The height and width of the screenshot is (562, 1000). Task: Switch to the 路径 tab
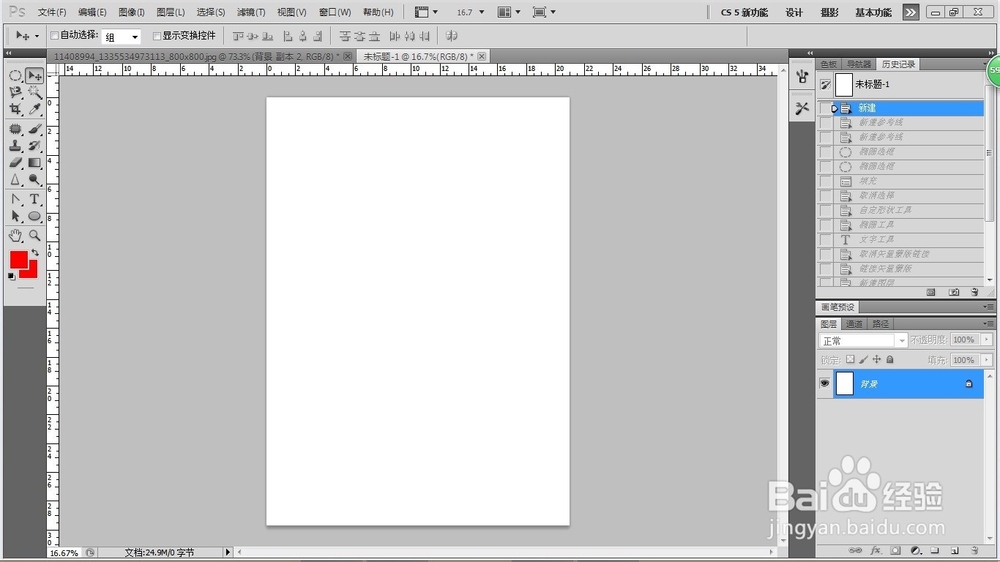880,324
